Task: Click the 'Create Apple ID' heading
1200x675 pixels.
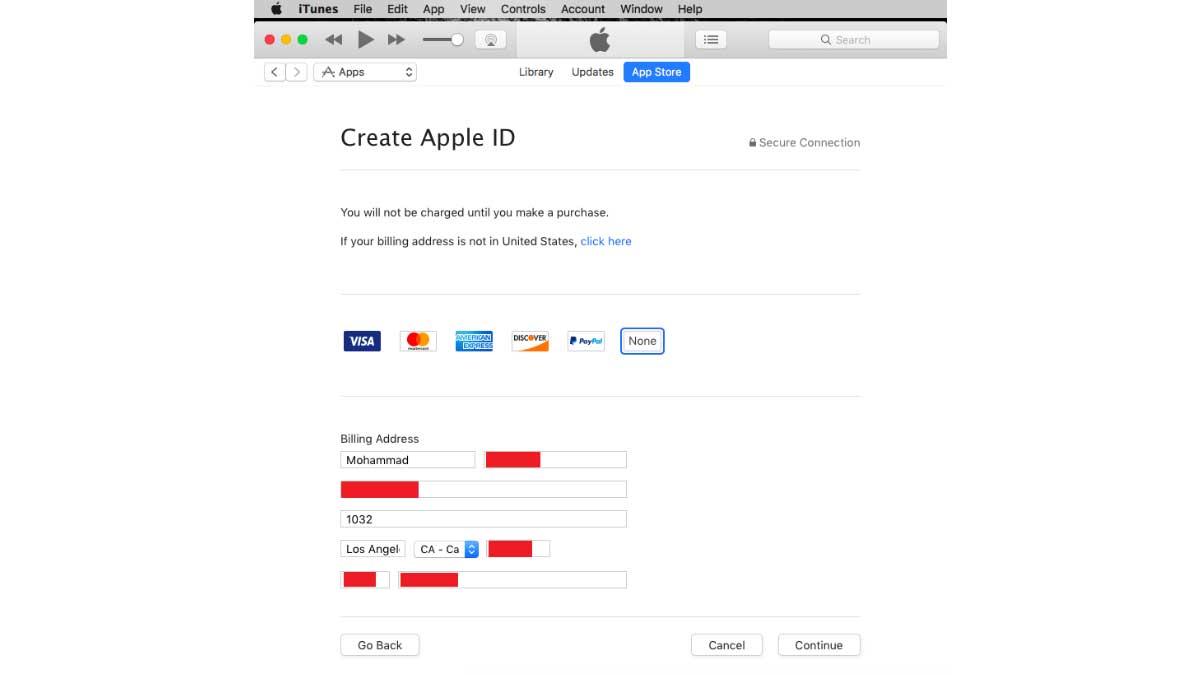Action: click(428, 138)
